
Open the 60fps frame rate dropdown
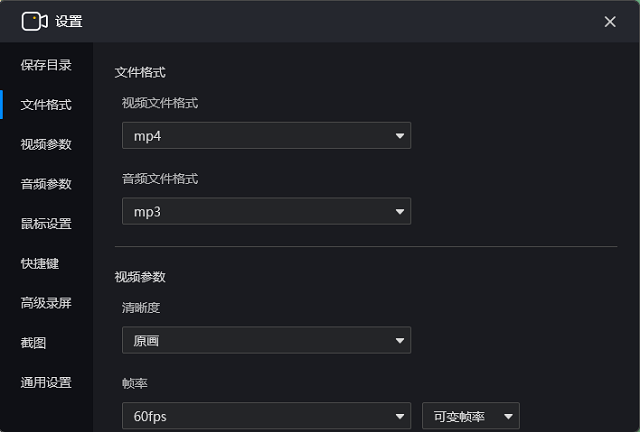266,416
